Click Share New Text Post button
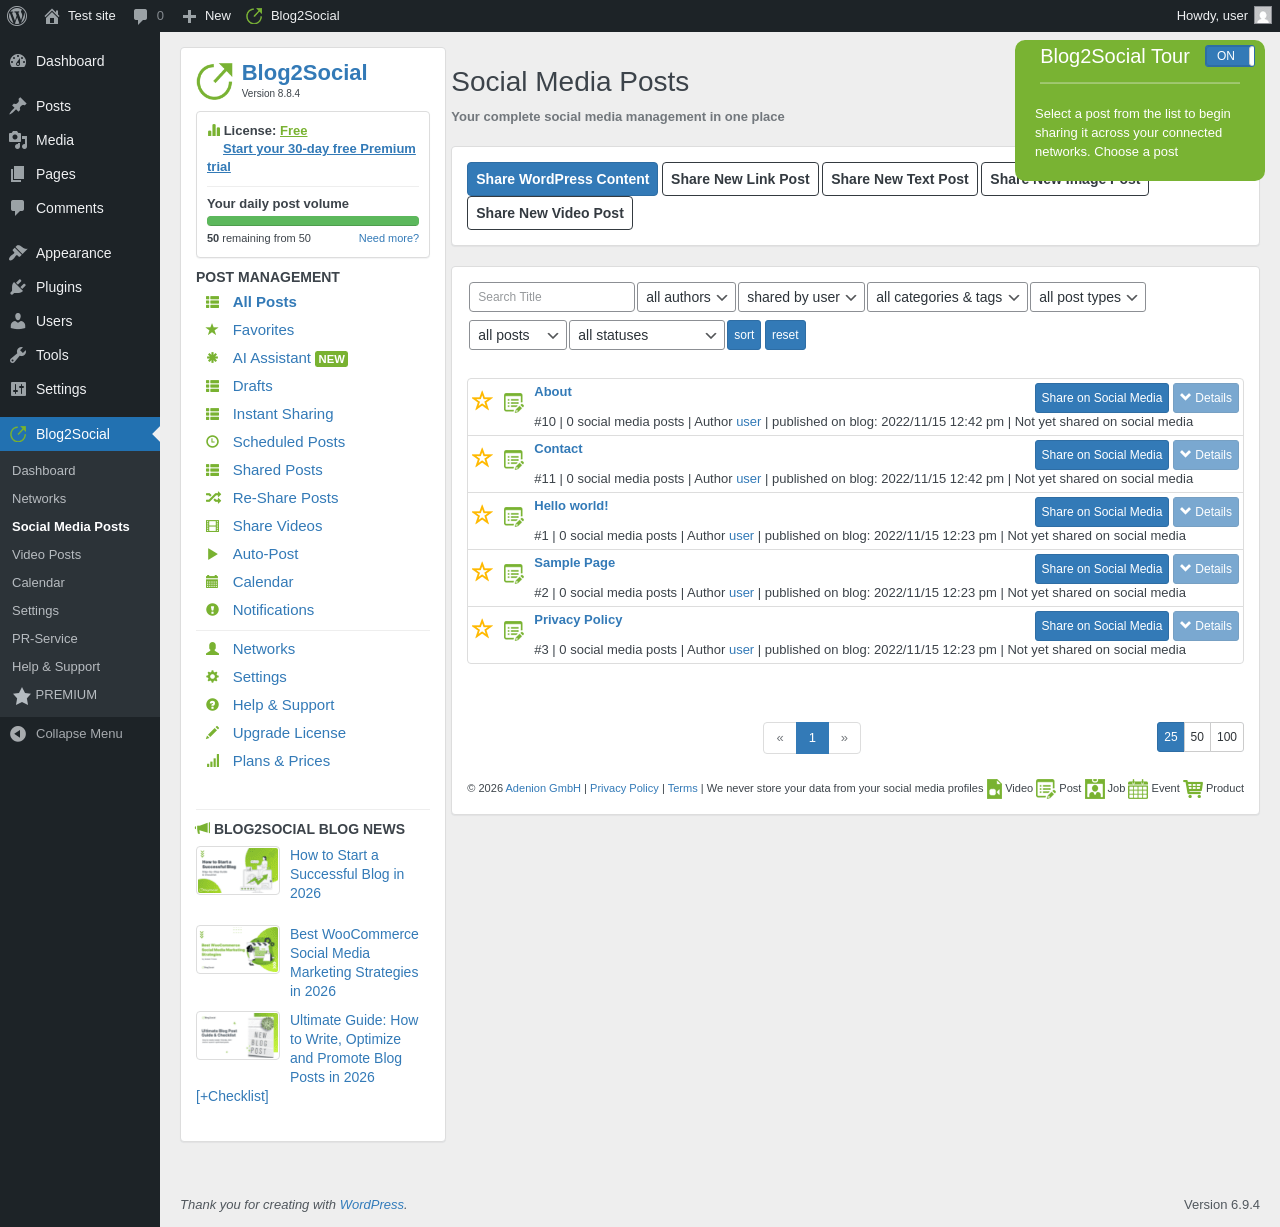The image size is (1280, 1227). [900, 179]
